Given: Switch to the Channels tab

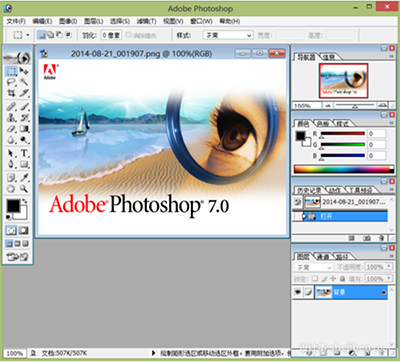Looking at the screenshot, I should click(x=323, y=257).
